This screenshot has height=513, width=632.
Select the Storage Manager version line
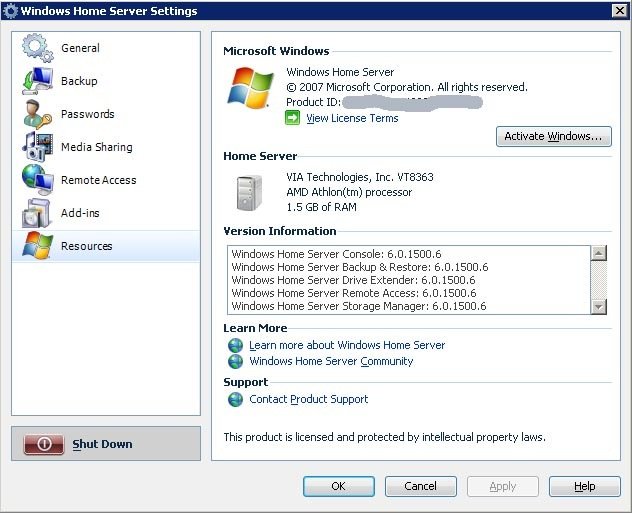coord(359,306)
